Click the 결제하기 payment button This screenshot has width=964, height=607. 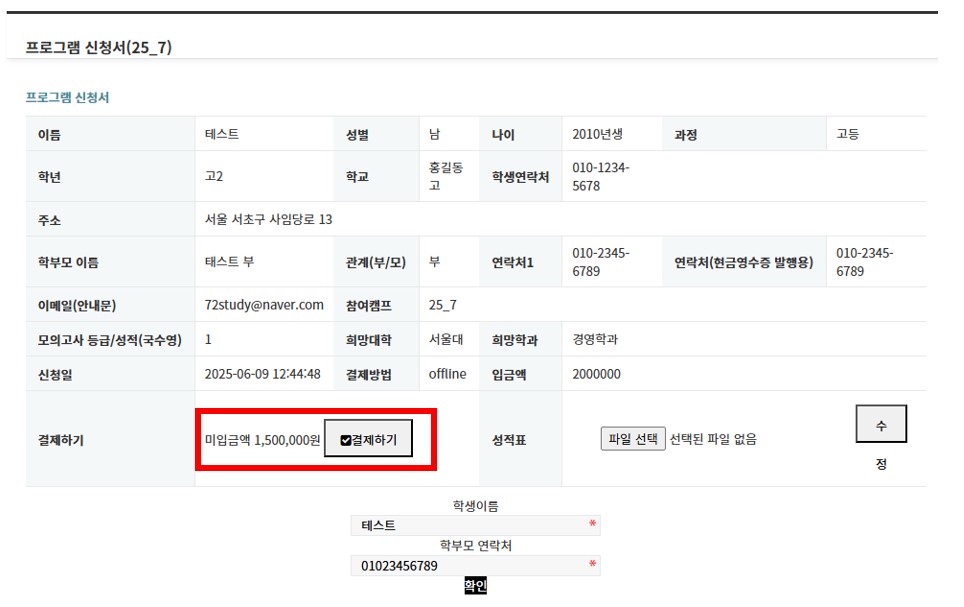tap(368, 438)
